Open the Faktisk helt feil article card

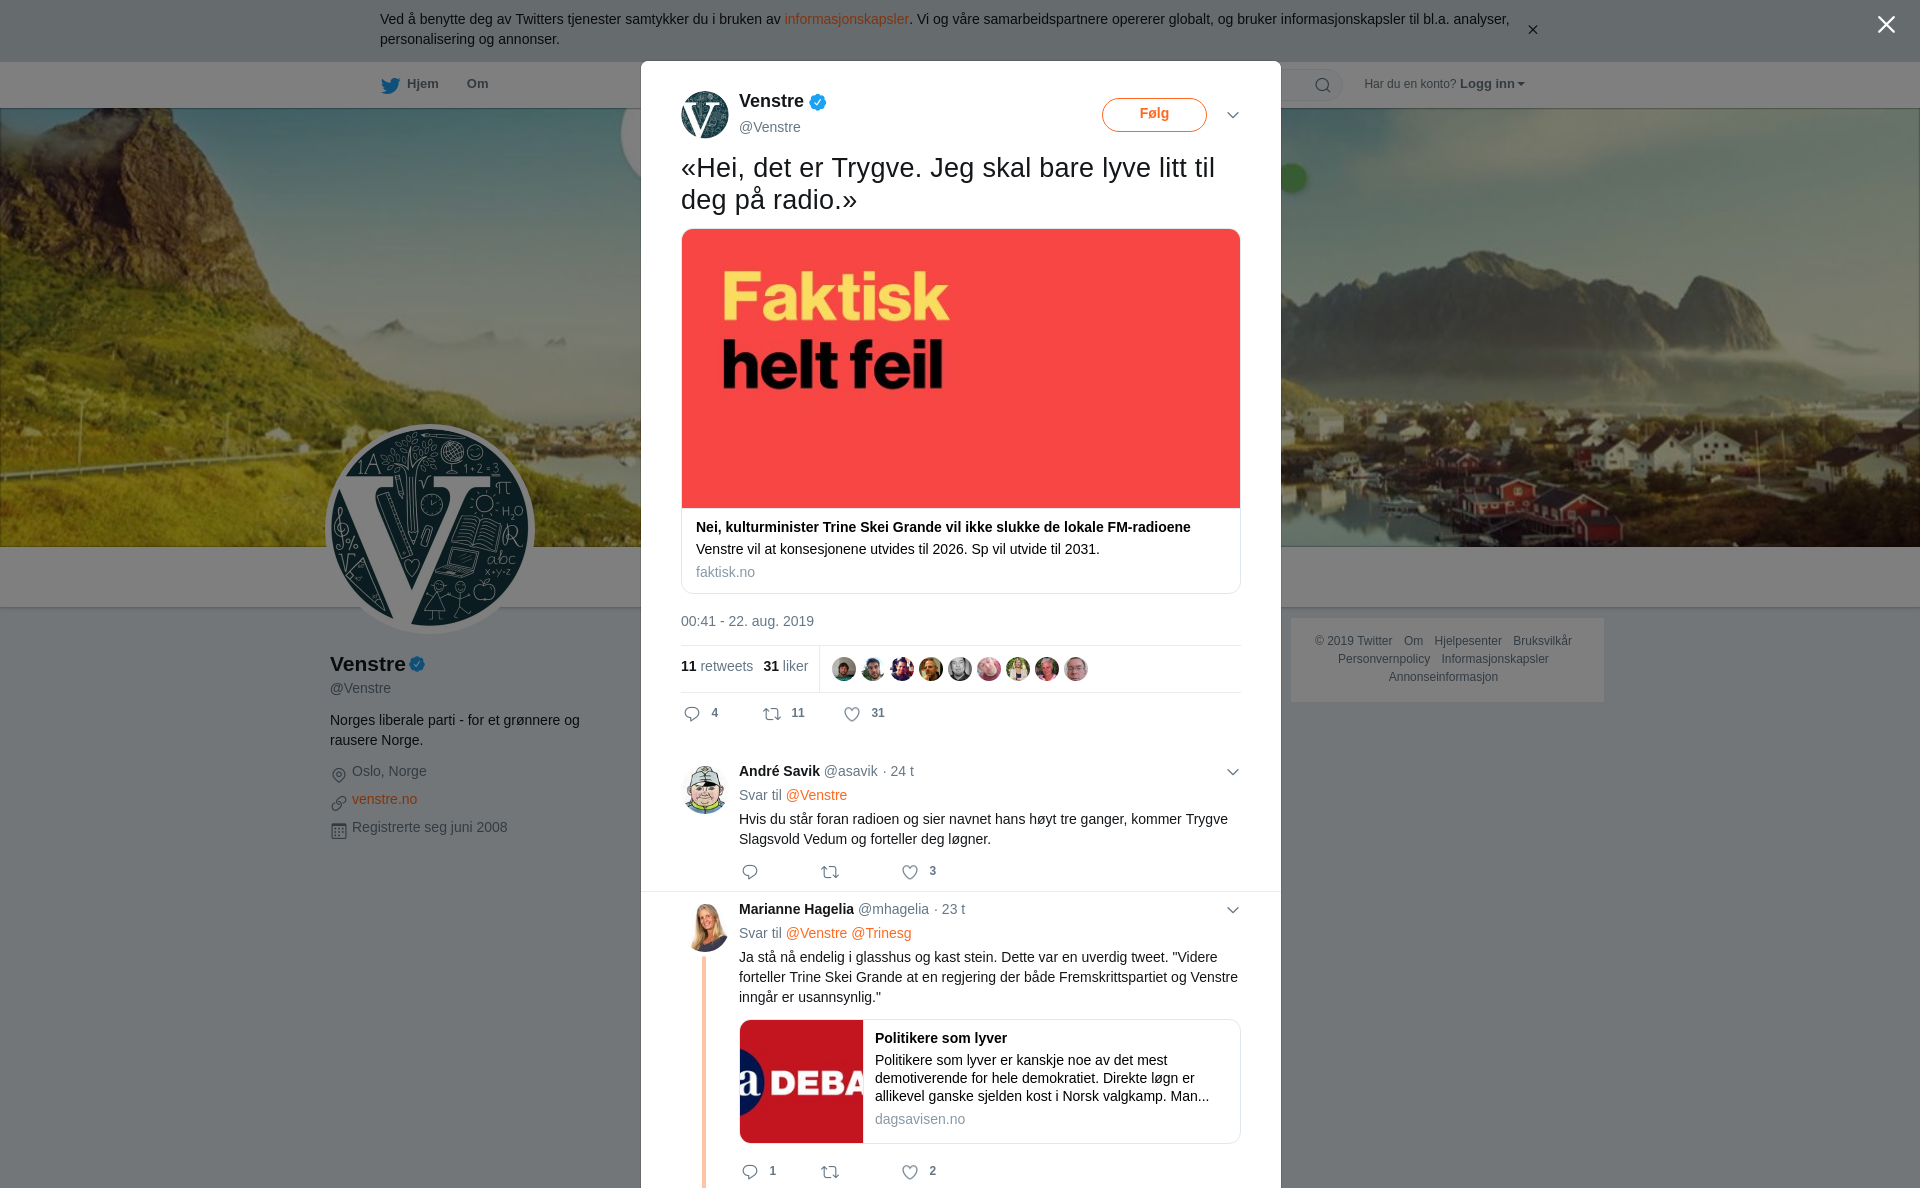[961, 411]
